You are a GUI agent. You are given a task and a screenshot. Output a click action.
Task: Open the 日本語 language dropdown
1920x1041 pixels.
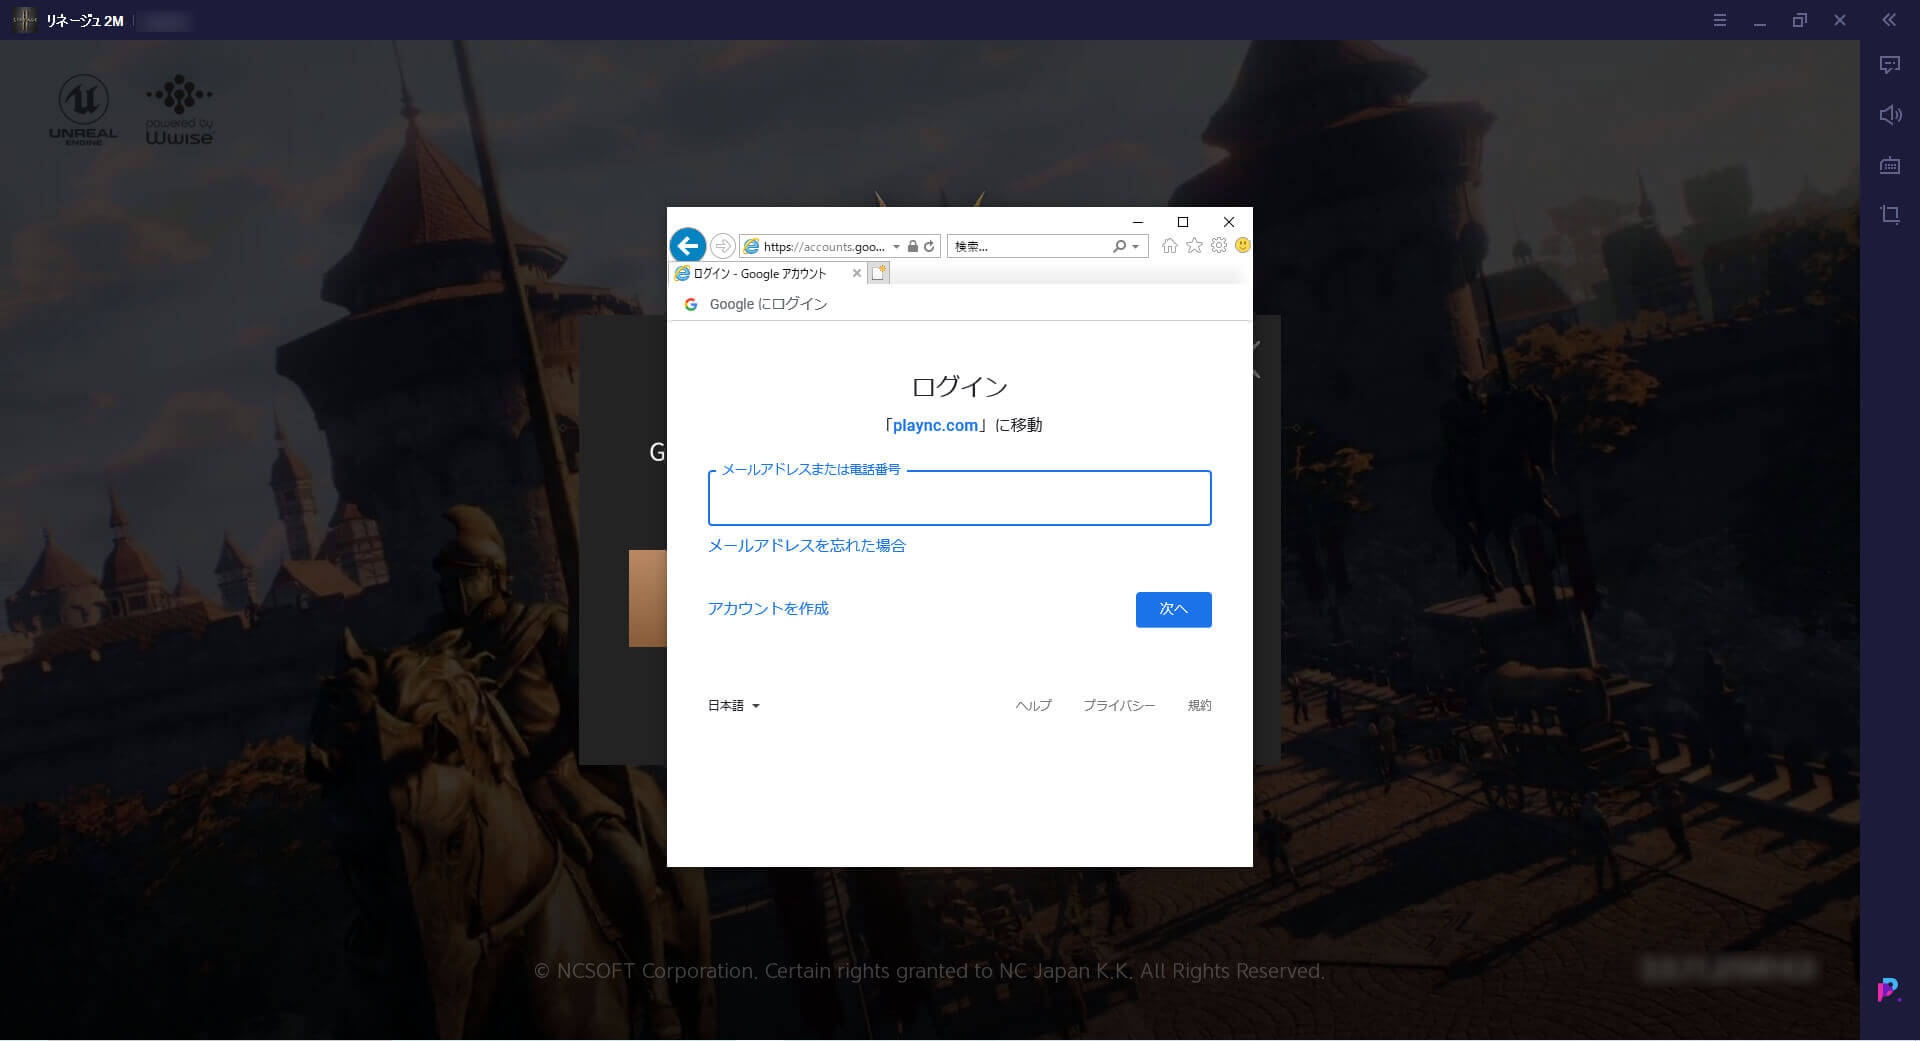(x=734, y=706)
